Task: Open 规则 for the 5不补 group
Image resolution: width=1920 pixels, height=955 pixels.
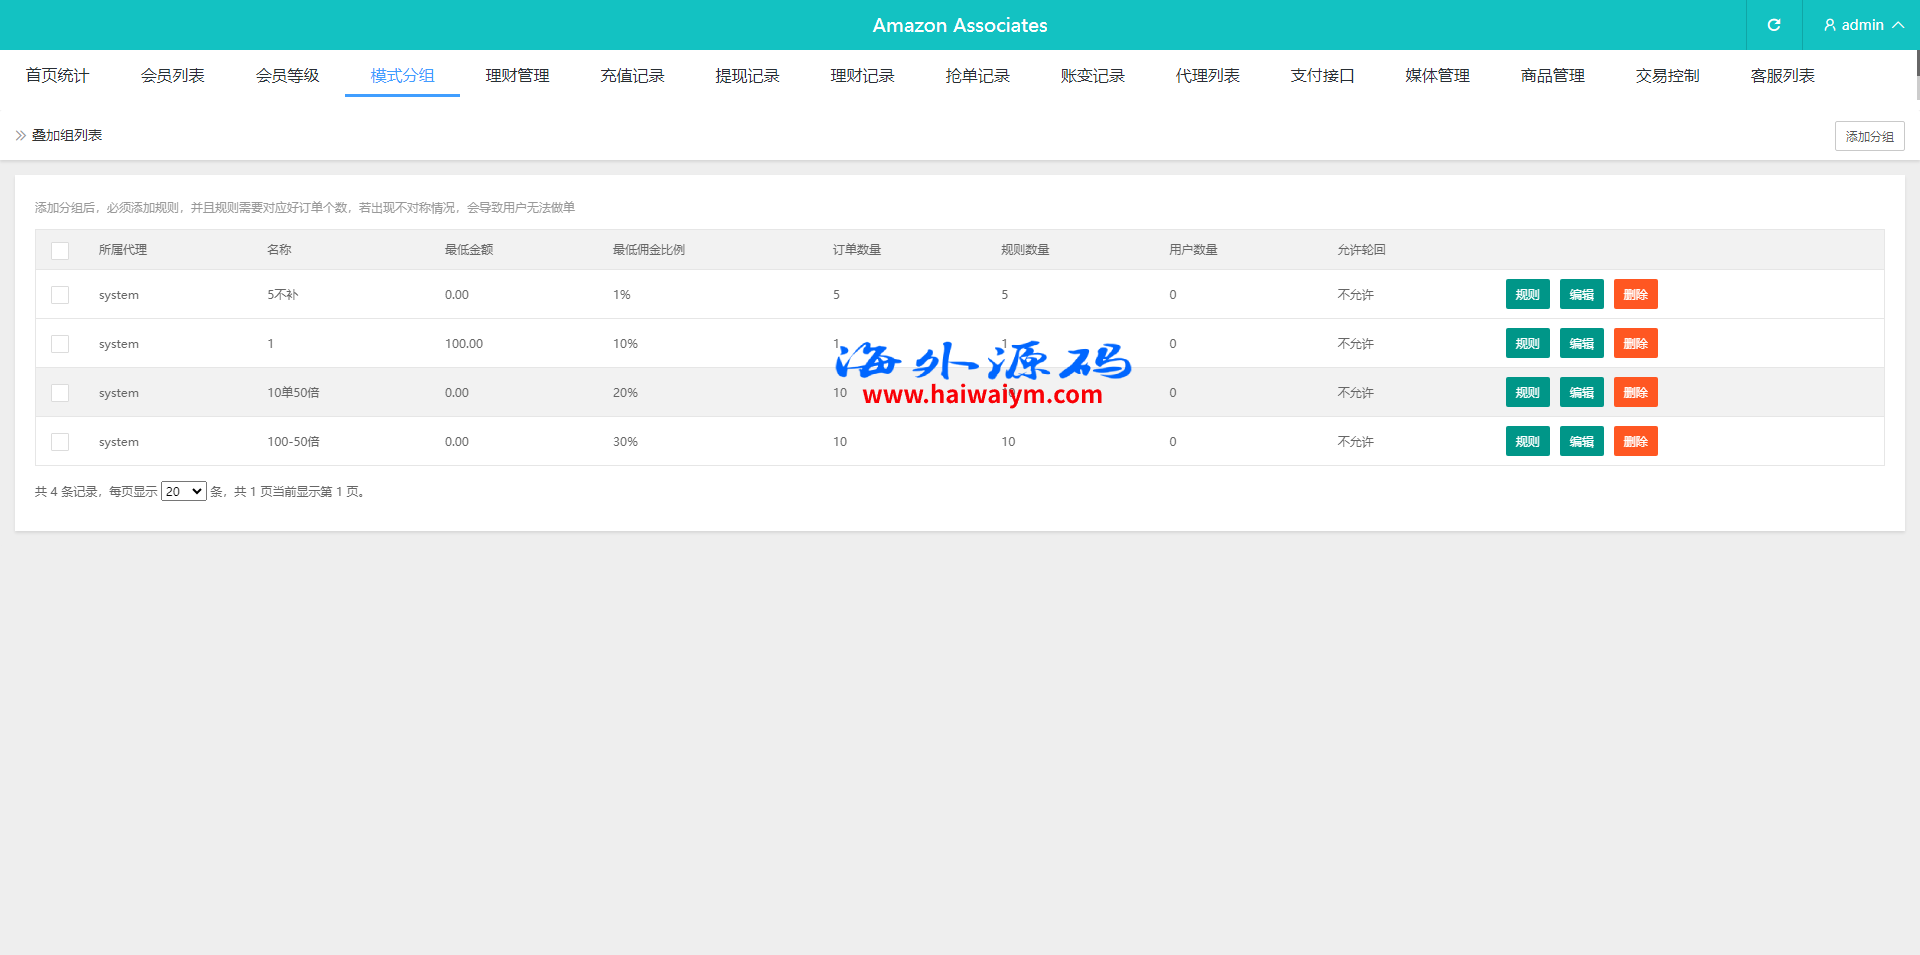Action: point(1527,295)
